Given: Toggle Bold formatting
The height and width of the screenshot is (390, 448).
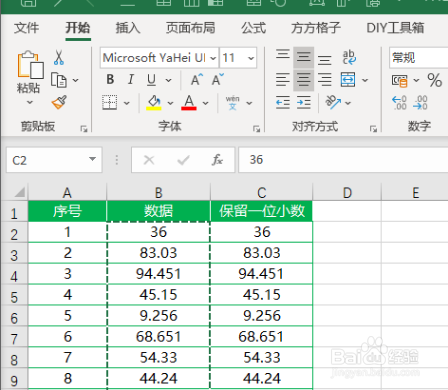Looking at the screenshot, I should (x=110, y=79).
